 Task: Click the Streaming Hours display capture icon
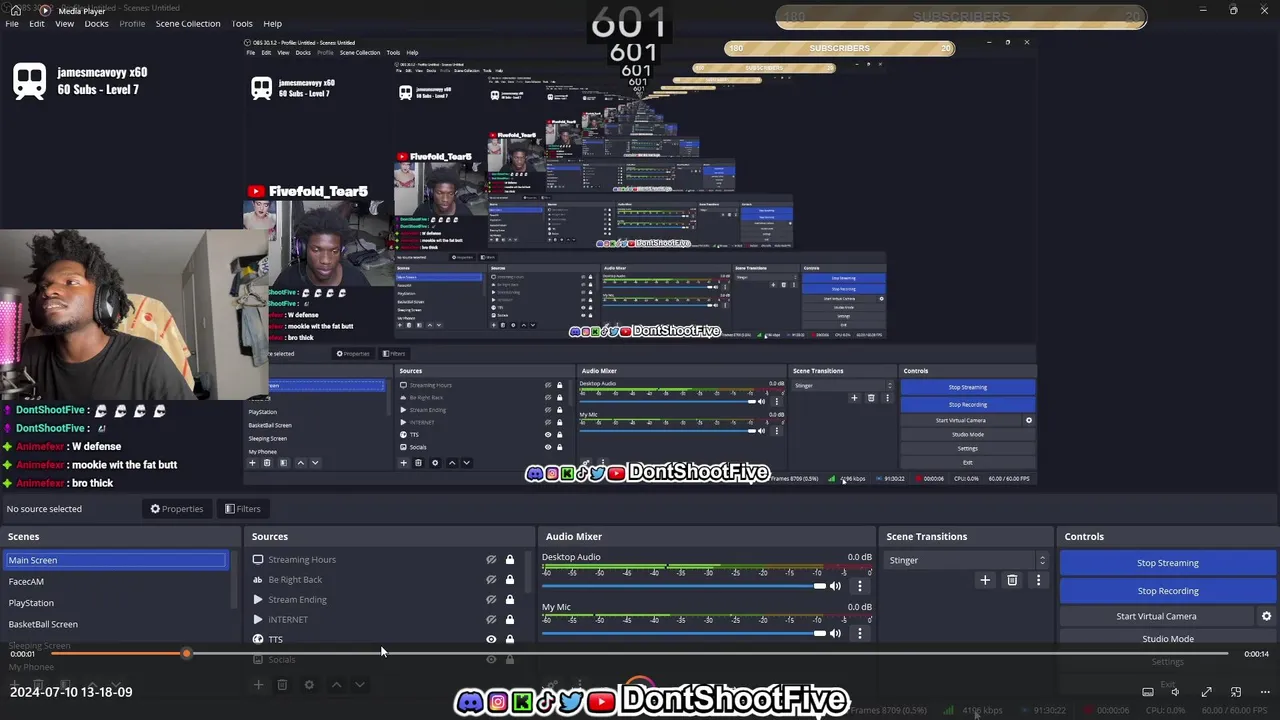(x=258, y=559)
